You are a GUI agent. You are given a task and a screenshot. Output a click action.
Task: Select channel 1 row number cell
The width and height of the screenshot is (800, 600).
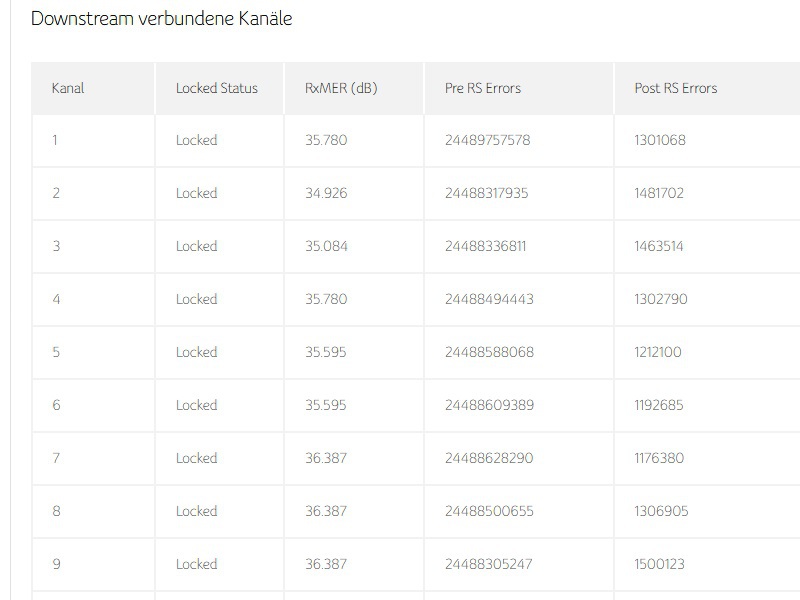(x=56, y=140)
